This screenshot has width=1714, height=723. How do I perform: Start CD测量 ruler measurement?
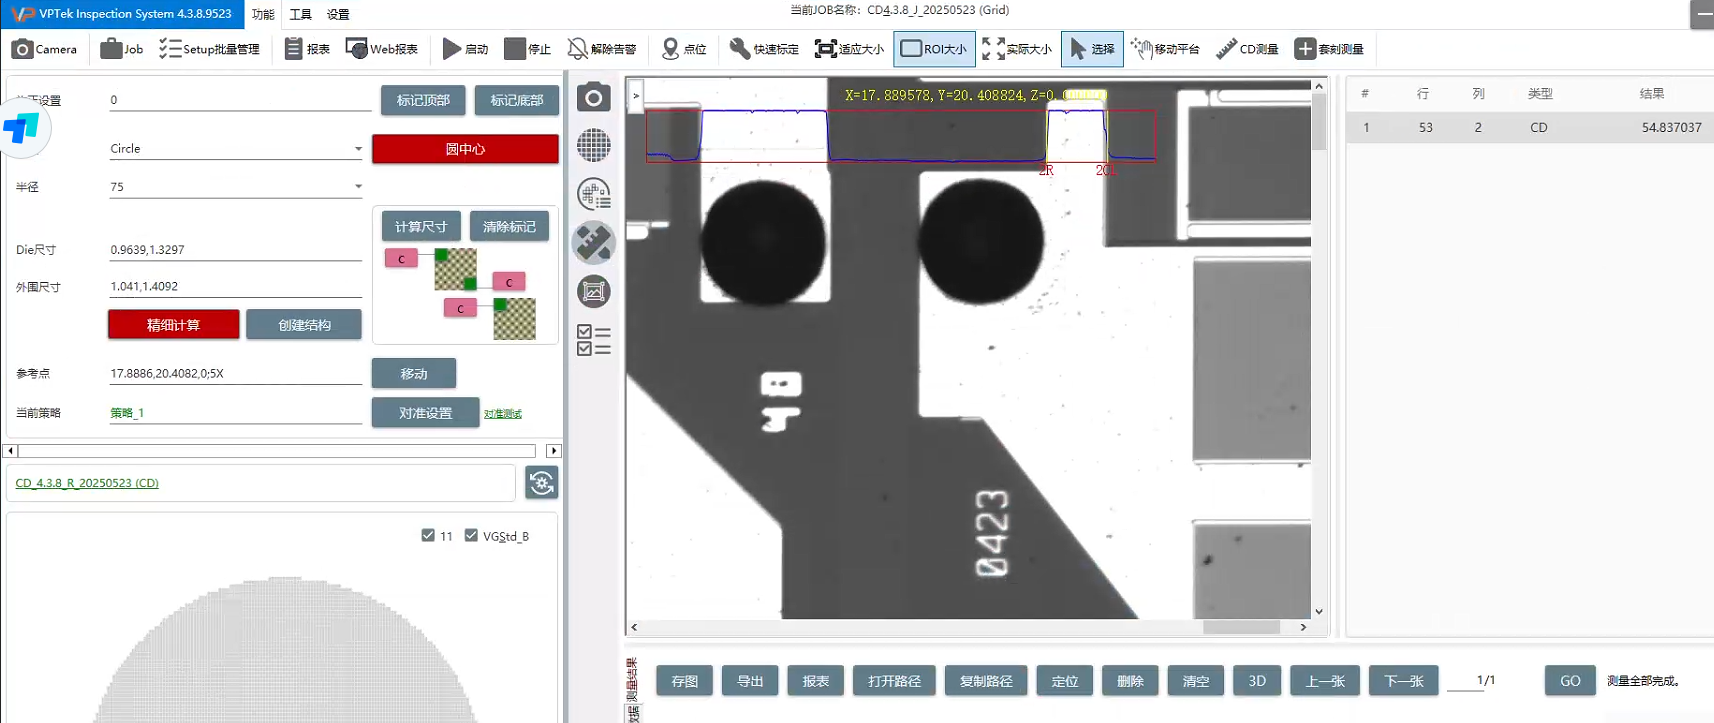[1247, 49]
